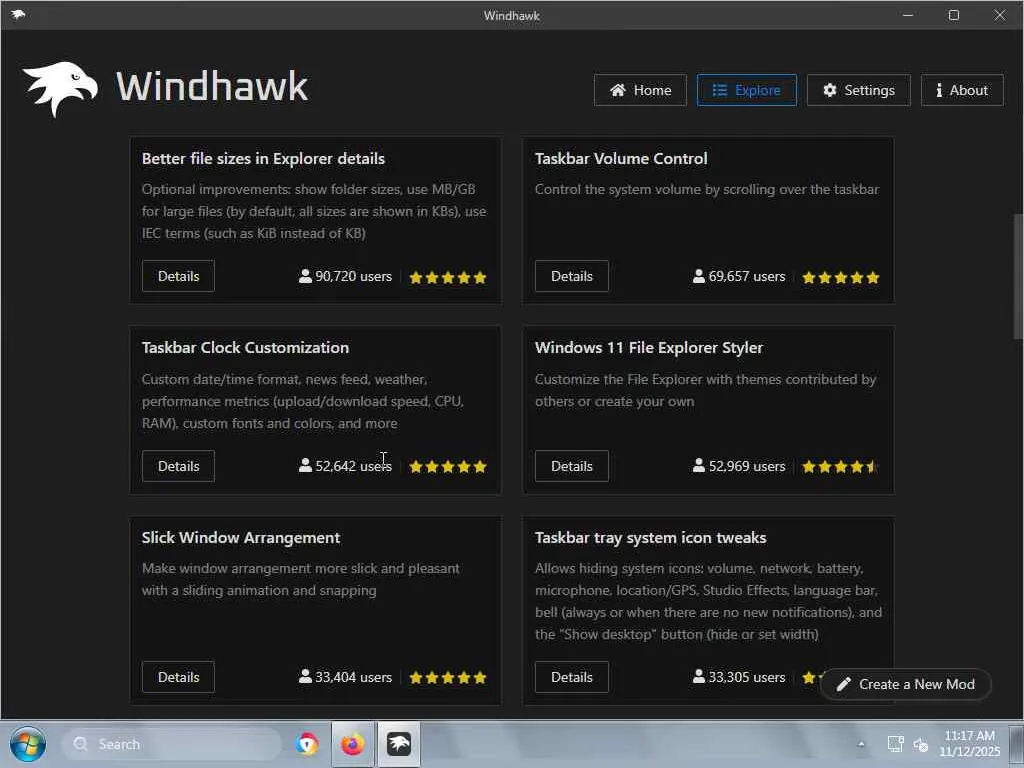Click user icon beside 33,305 users

pos(699,677)
